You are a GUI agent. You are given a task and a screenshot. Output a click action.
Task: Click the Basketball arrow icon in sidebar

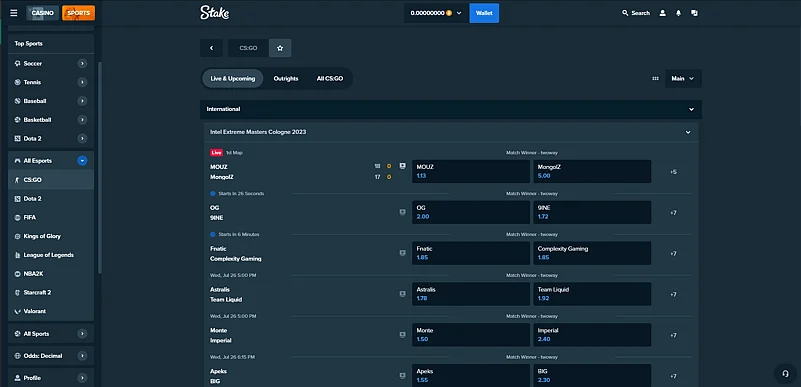coord(82,120)
